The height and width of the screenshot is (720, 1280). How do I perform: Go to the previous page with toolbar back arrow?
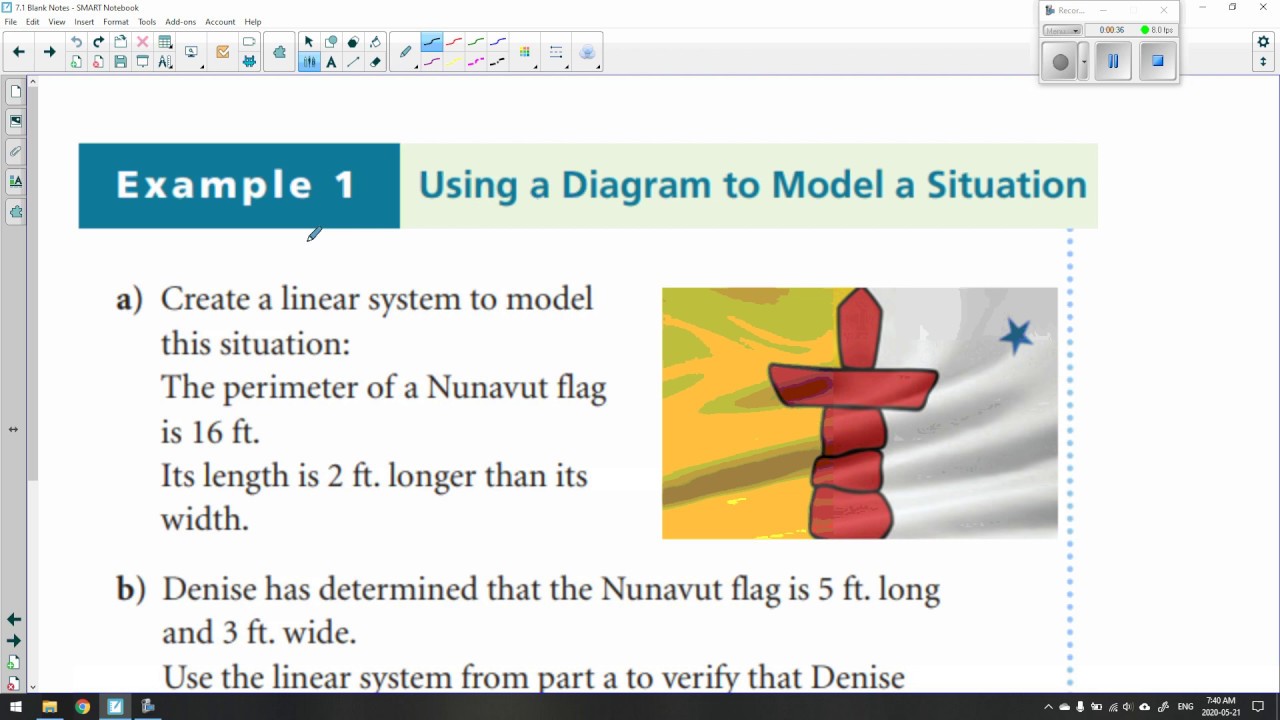18,52
